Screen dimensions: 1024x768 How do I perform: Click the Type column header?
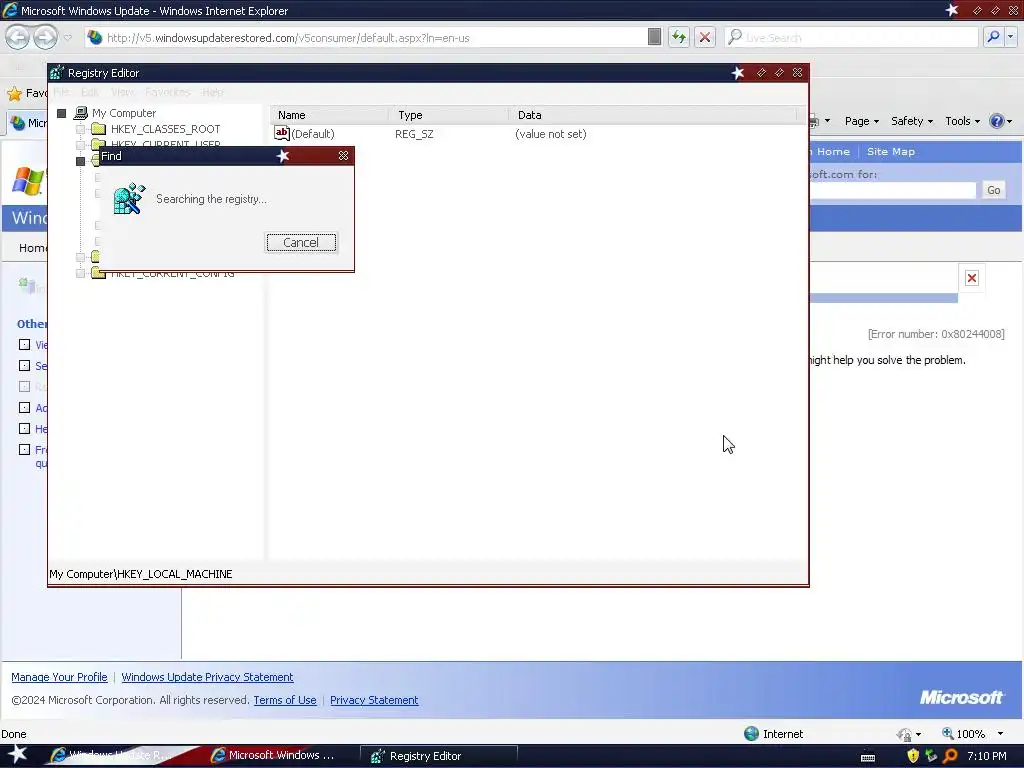point(448,115)
